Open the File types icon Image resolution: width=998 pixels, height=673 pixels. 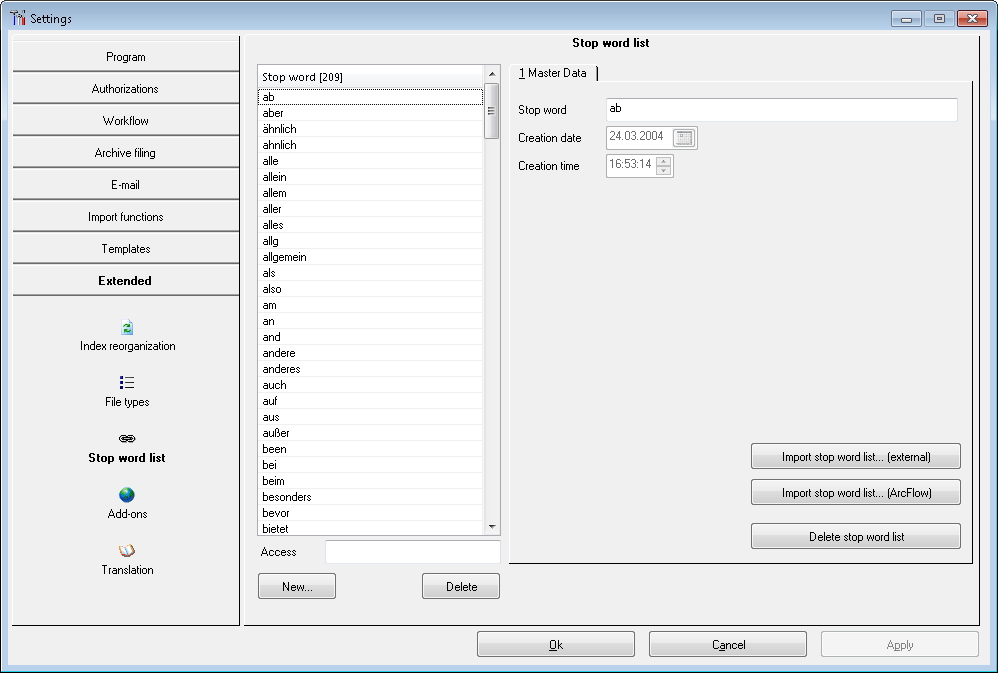[127, 383]
